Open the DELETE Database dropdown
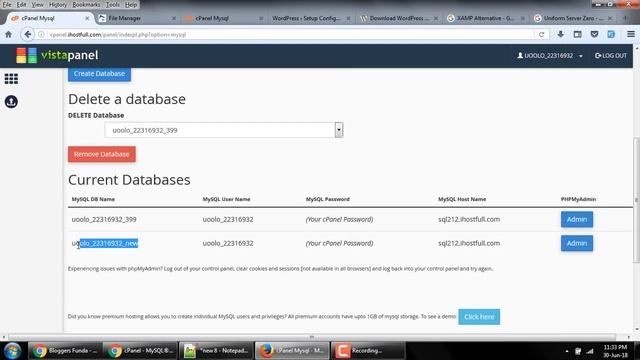 point(224,130)
